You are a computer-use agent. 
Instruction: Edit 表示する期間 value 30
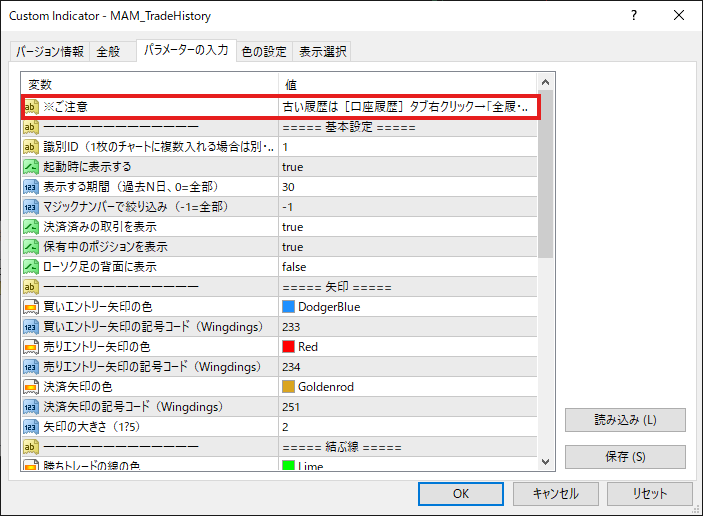(407, 186)
